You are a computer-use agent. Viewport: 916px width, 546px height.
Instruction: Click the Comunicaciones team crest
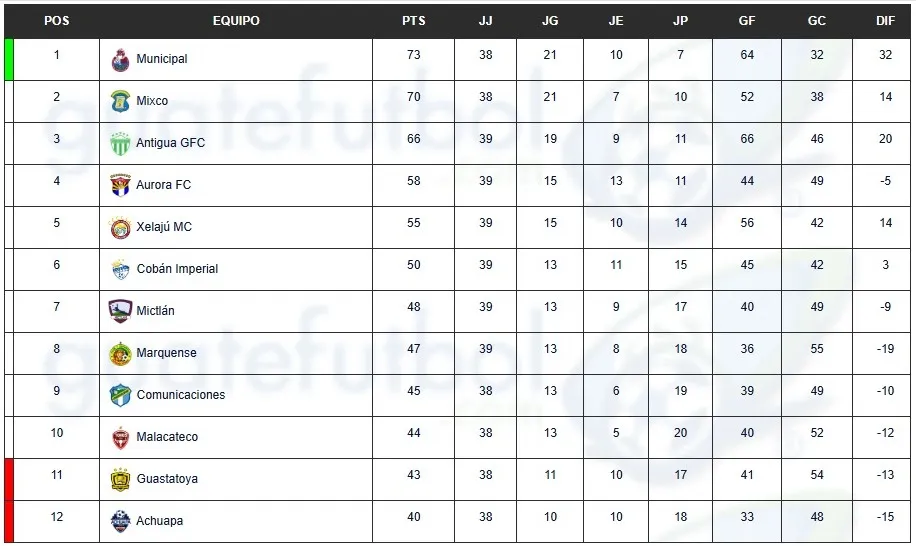pyautogui.click(x=120, y=396)
